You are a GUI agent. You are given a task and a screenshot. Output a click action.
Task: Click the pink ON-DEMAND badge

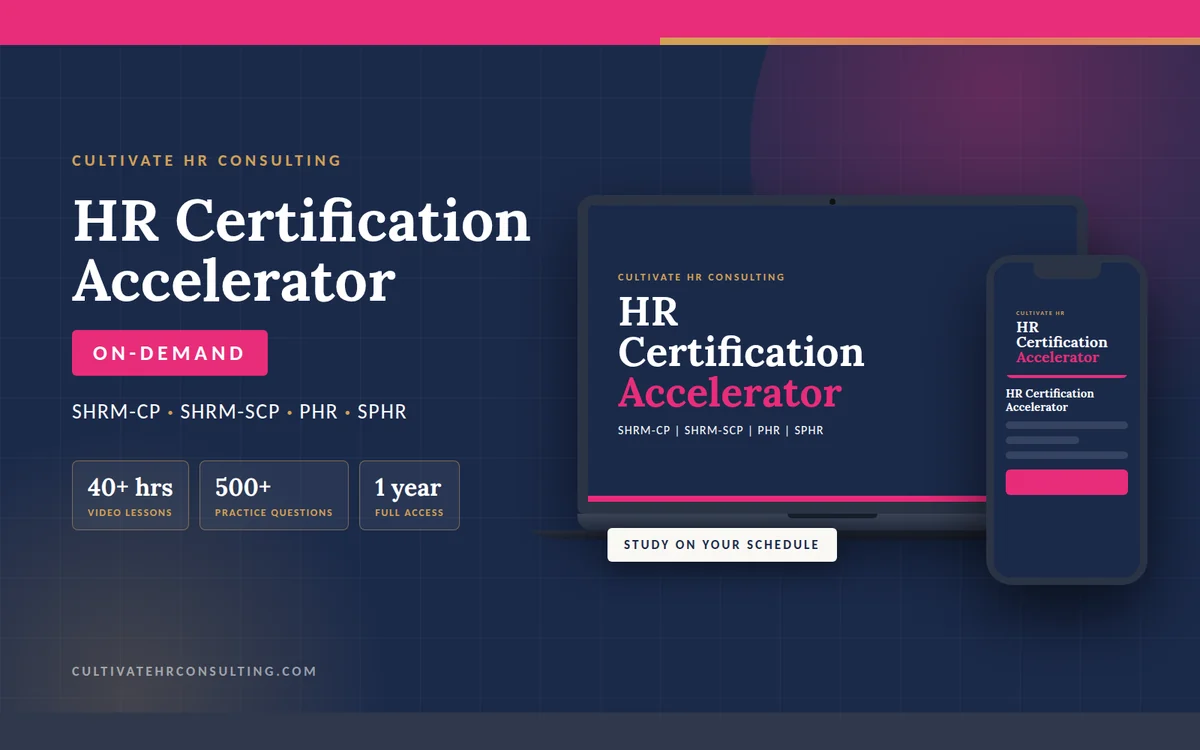coord(170,353)
